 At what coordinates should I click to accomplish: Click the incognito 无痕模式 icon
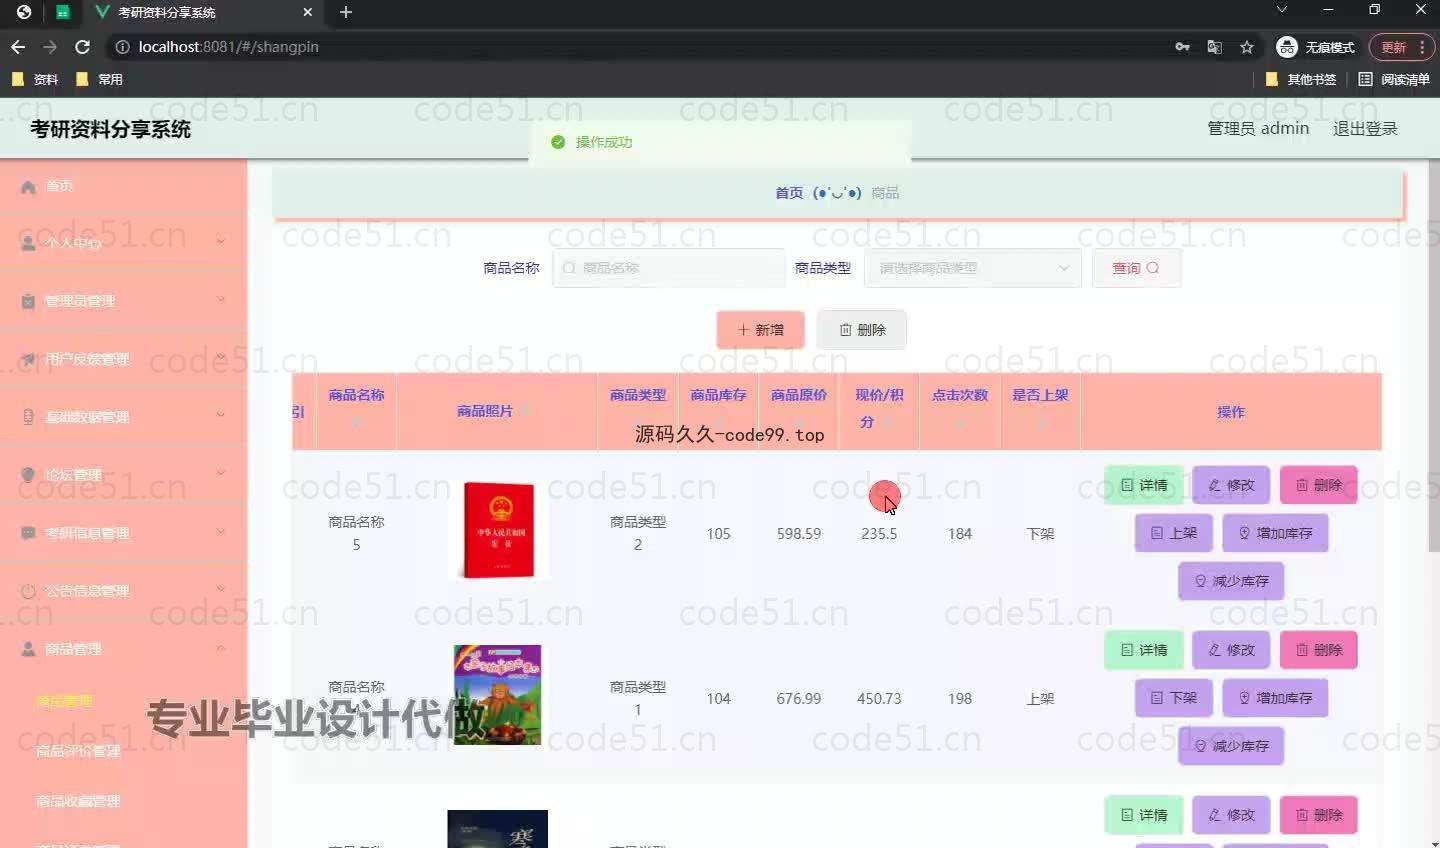pyautogui.click(x=1287, y=47)
